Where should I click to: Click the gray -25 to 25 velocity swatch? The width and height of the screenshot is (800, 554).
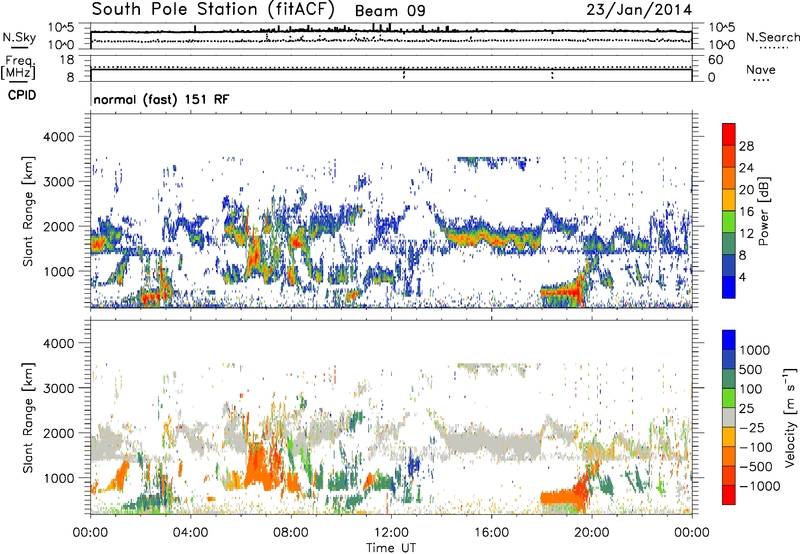click(729, 418)
